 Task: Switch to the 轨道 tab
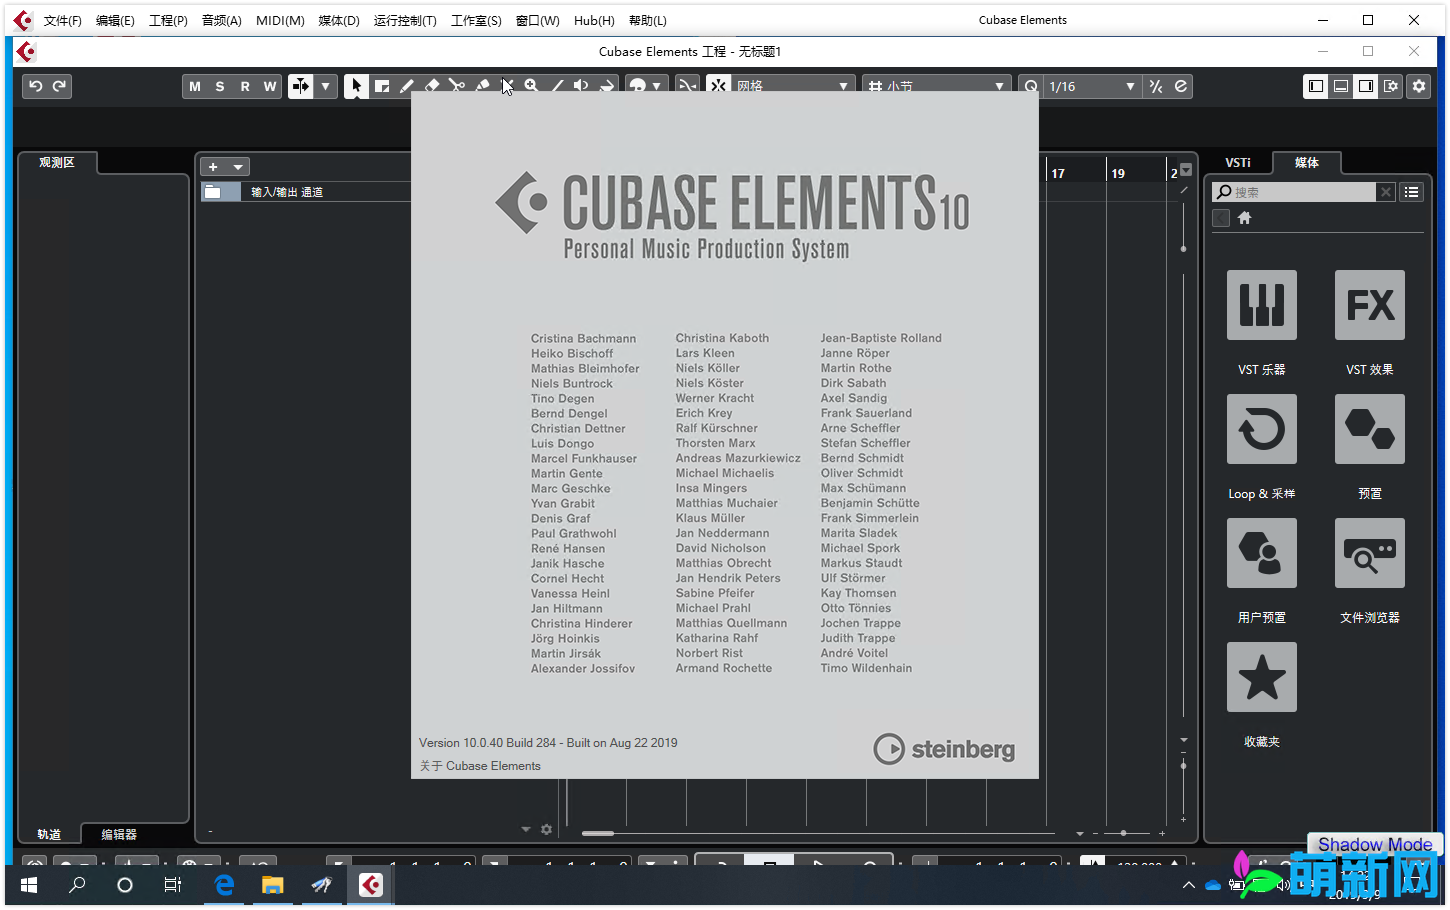[49, 834]
